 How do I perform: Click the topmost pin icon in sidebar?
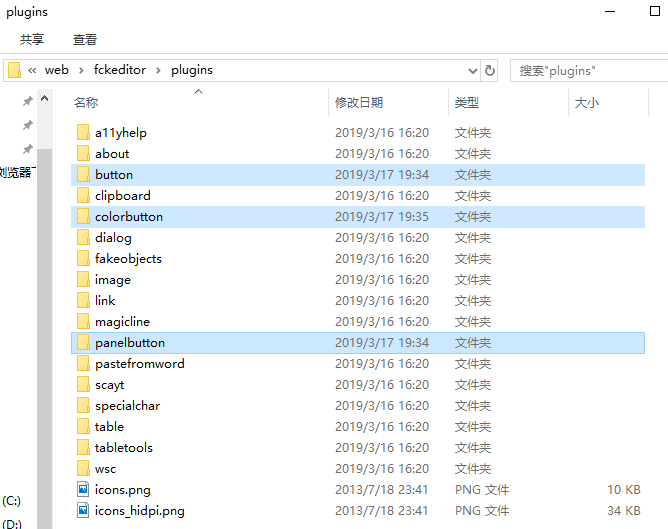pyautogui.click(x=28, y=101)
